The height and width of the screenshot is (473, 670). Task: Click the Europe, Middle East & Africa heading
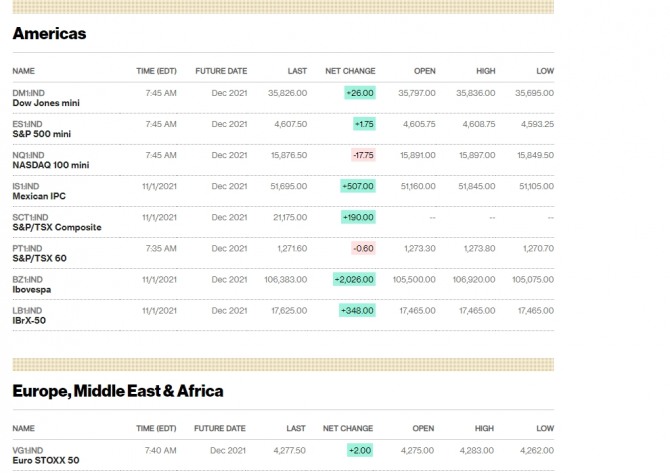click(x=117, y=390)
